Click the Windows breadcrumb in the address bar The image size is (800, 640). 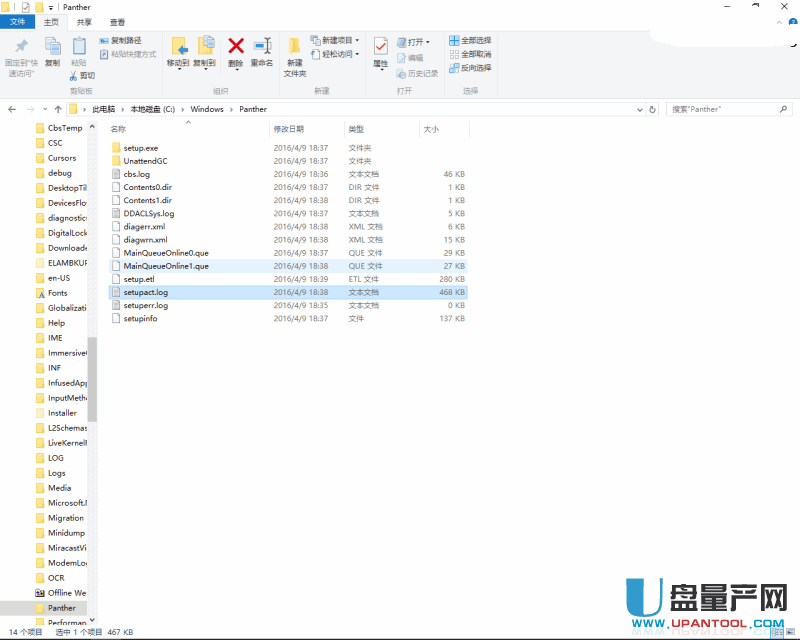click(x=211, y=109)
